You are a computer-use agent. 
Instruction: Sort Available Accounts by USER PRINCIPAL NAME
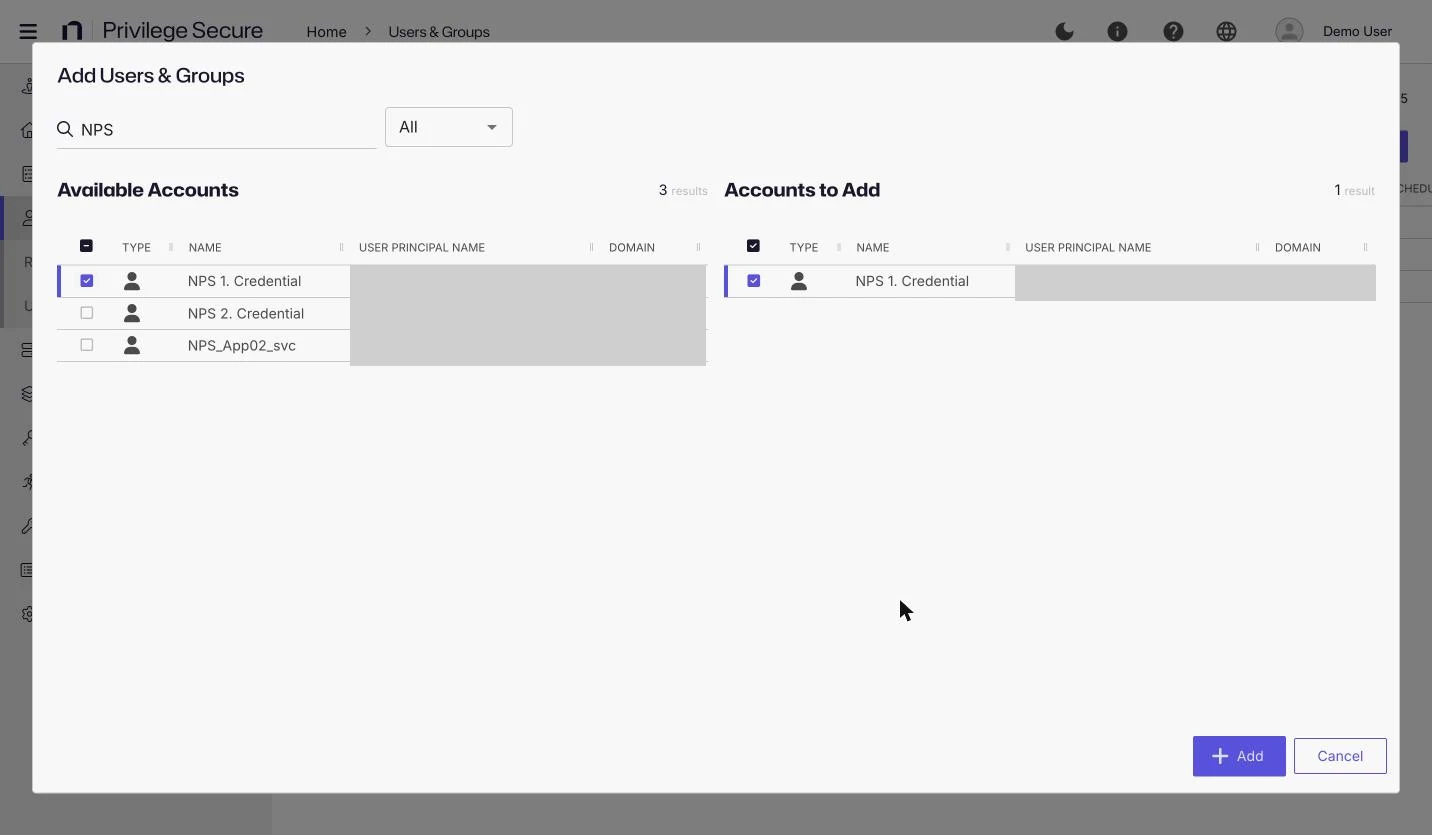pyautogui.click(x=421, y=247)
